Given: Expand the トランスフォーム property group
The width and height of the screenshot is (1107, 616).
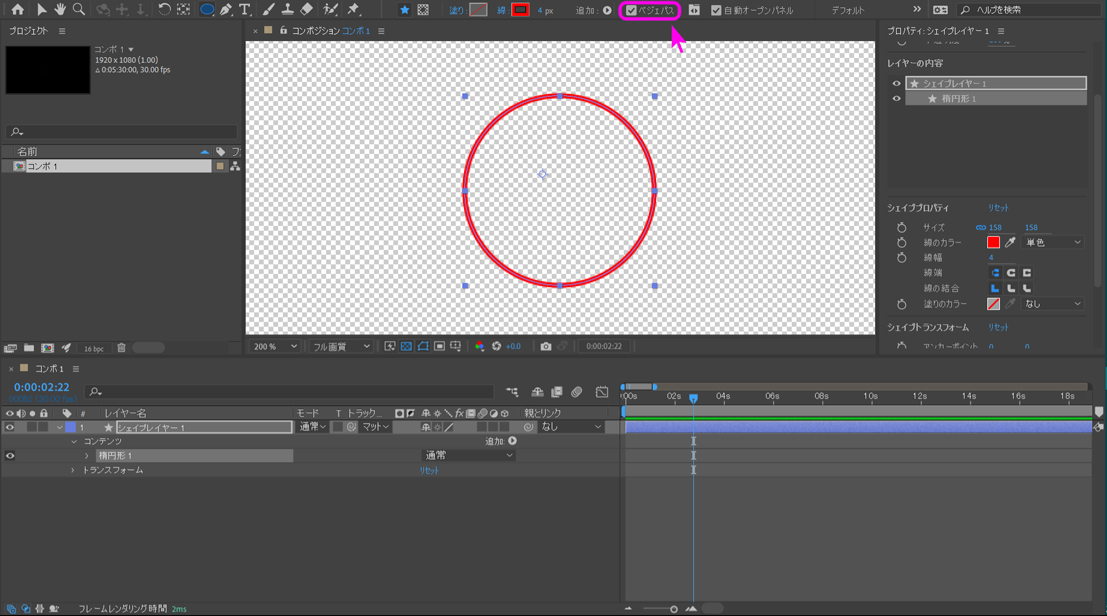Looking at the screenshot, I should point(72,470).
